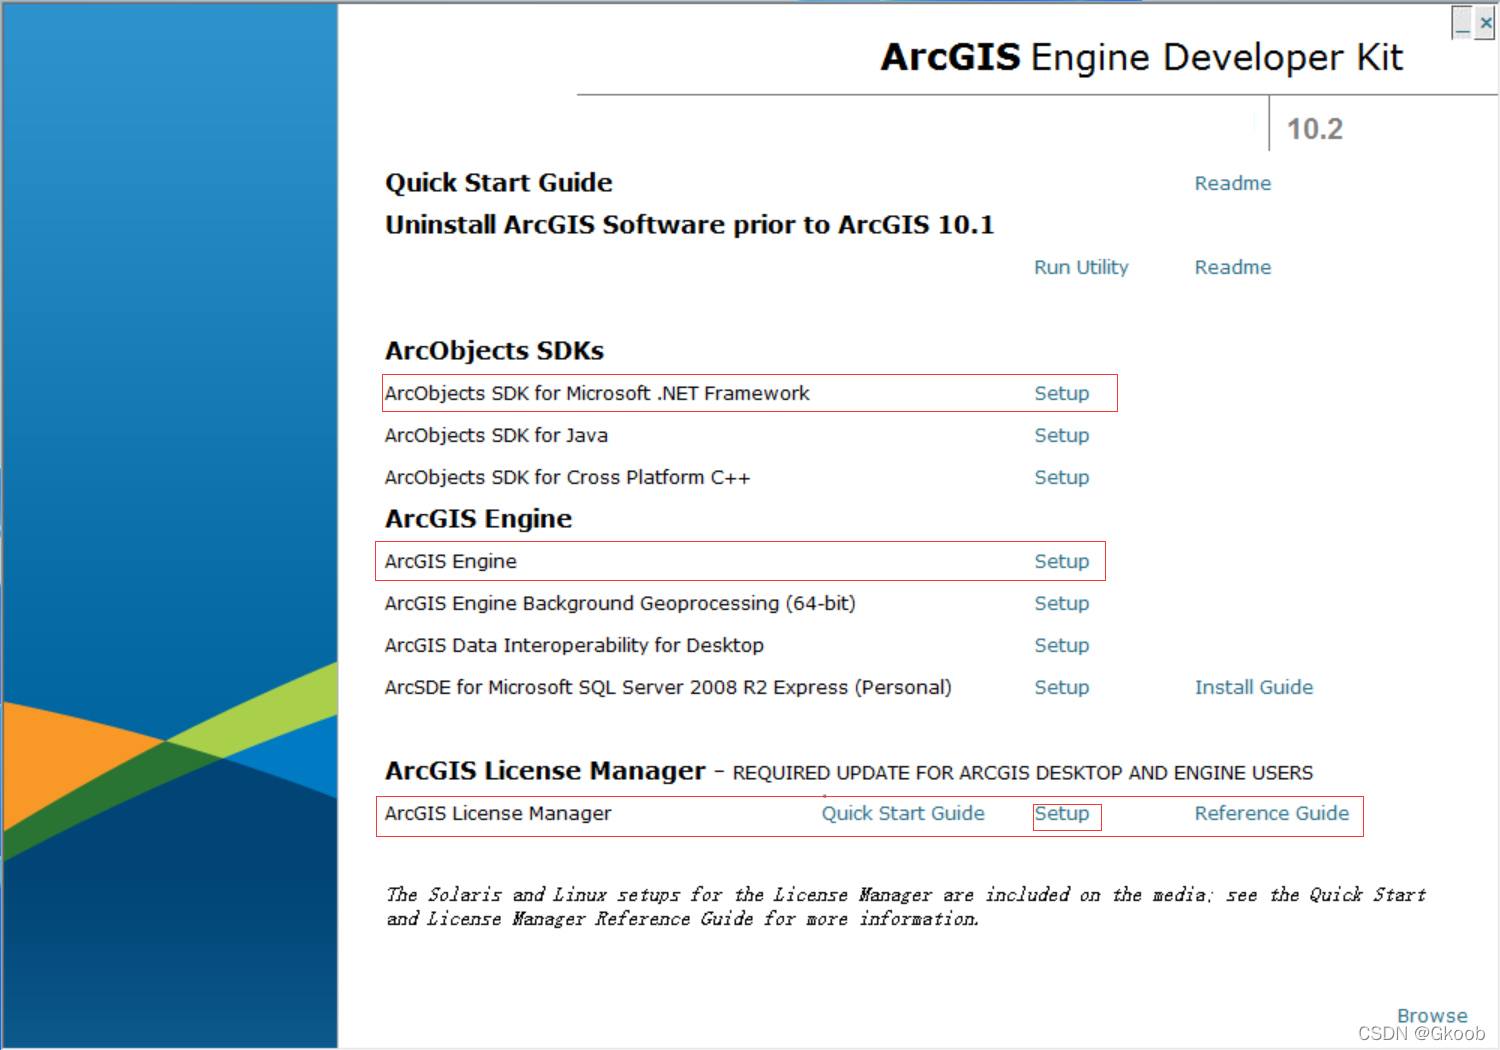
Task: Start the ArcGIS License Manager Setup
Action: coord(1061,813)
